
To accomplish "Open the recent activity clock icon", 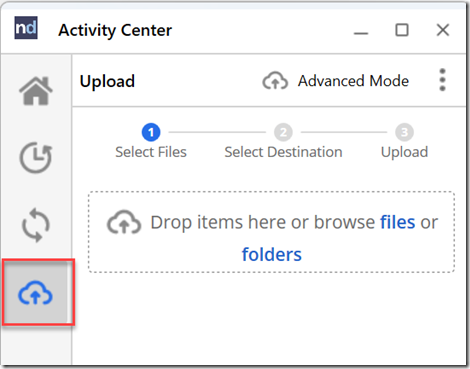I will coord(36,157).
